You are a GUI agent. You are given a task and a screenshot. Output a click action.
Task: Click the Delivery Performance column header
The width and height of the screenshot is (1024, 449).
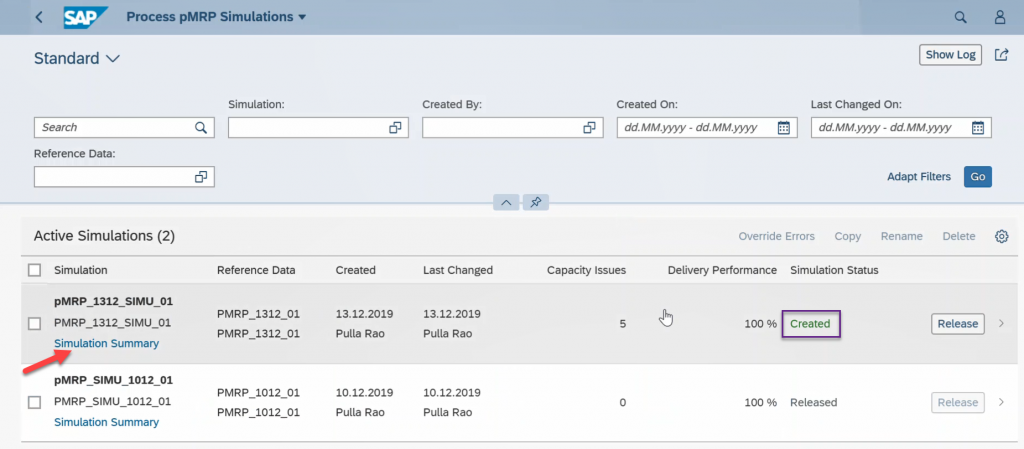tap(722, 270)
